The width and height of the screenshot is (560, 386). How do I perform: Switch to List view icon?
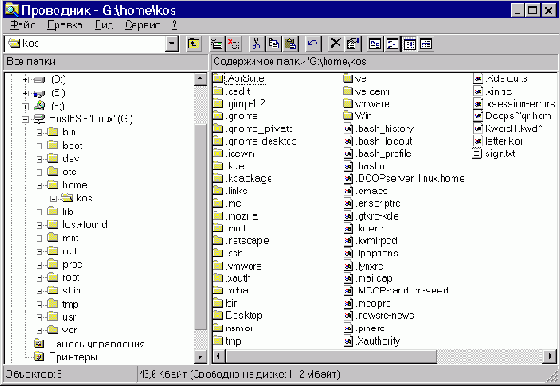[x=409, y=44]
